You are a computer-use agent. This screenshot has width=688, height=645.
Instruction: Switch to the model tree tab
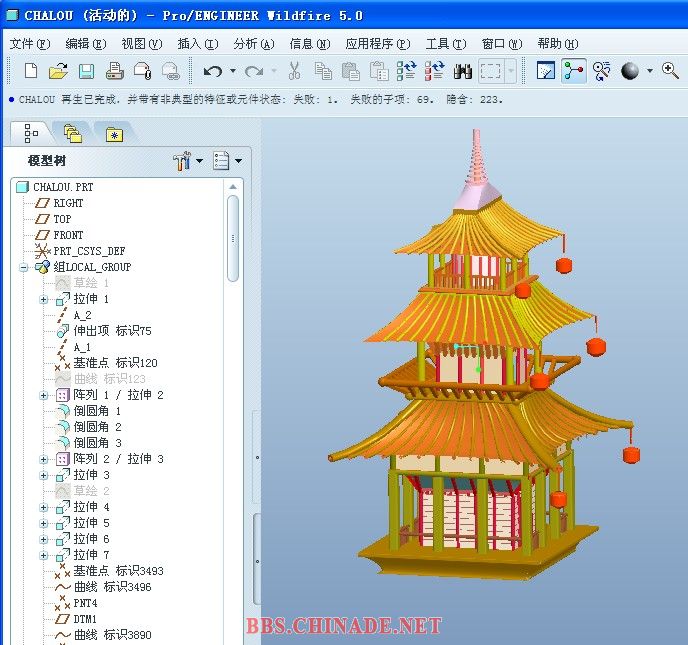31,133
